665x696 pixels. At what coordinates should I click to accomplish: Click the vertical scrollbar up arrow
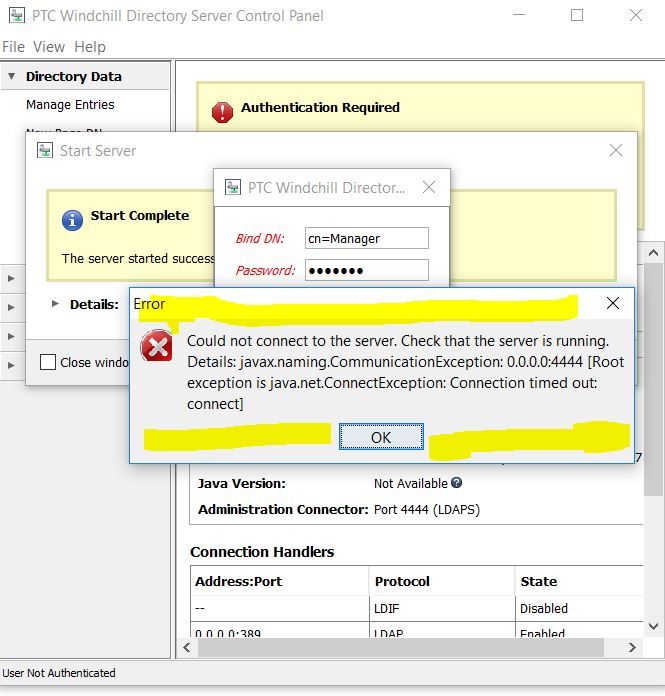[653, 253]
